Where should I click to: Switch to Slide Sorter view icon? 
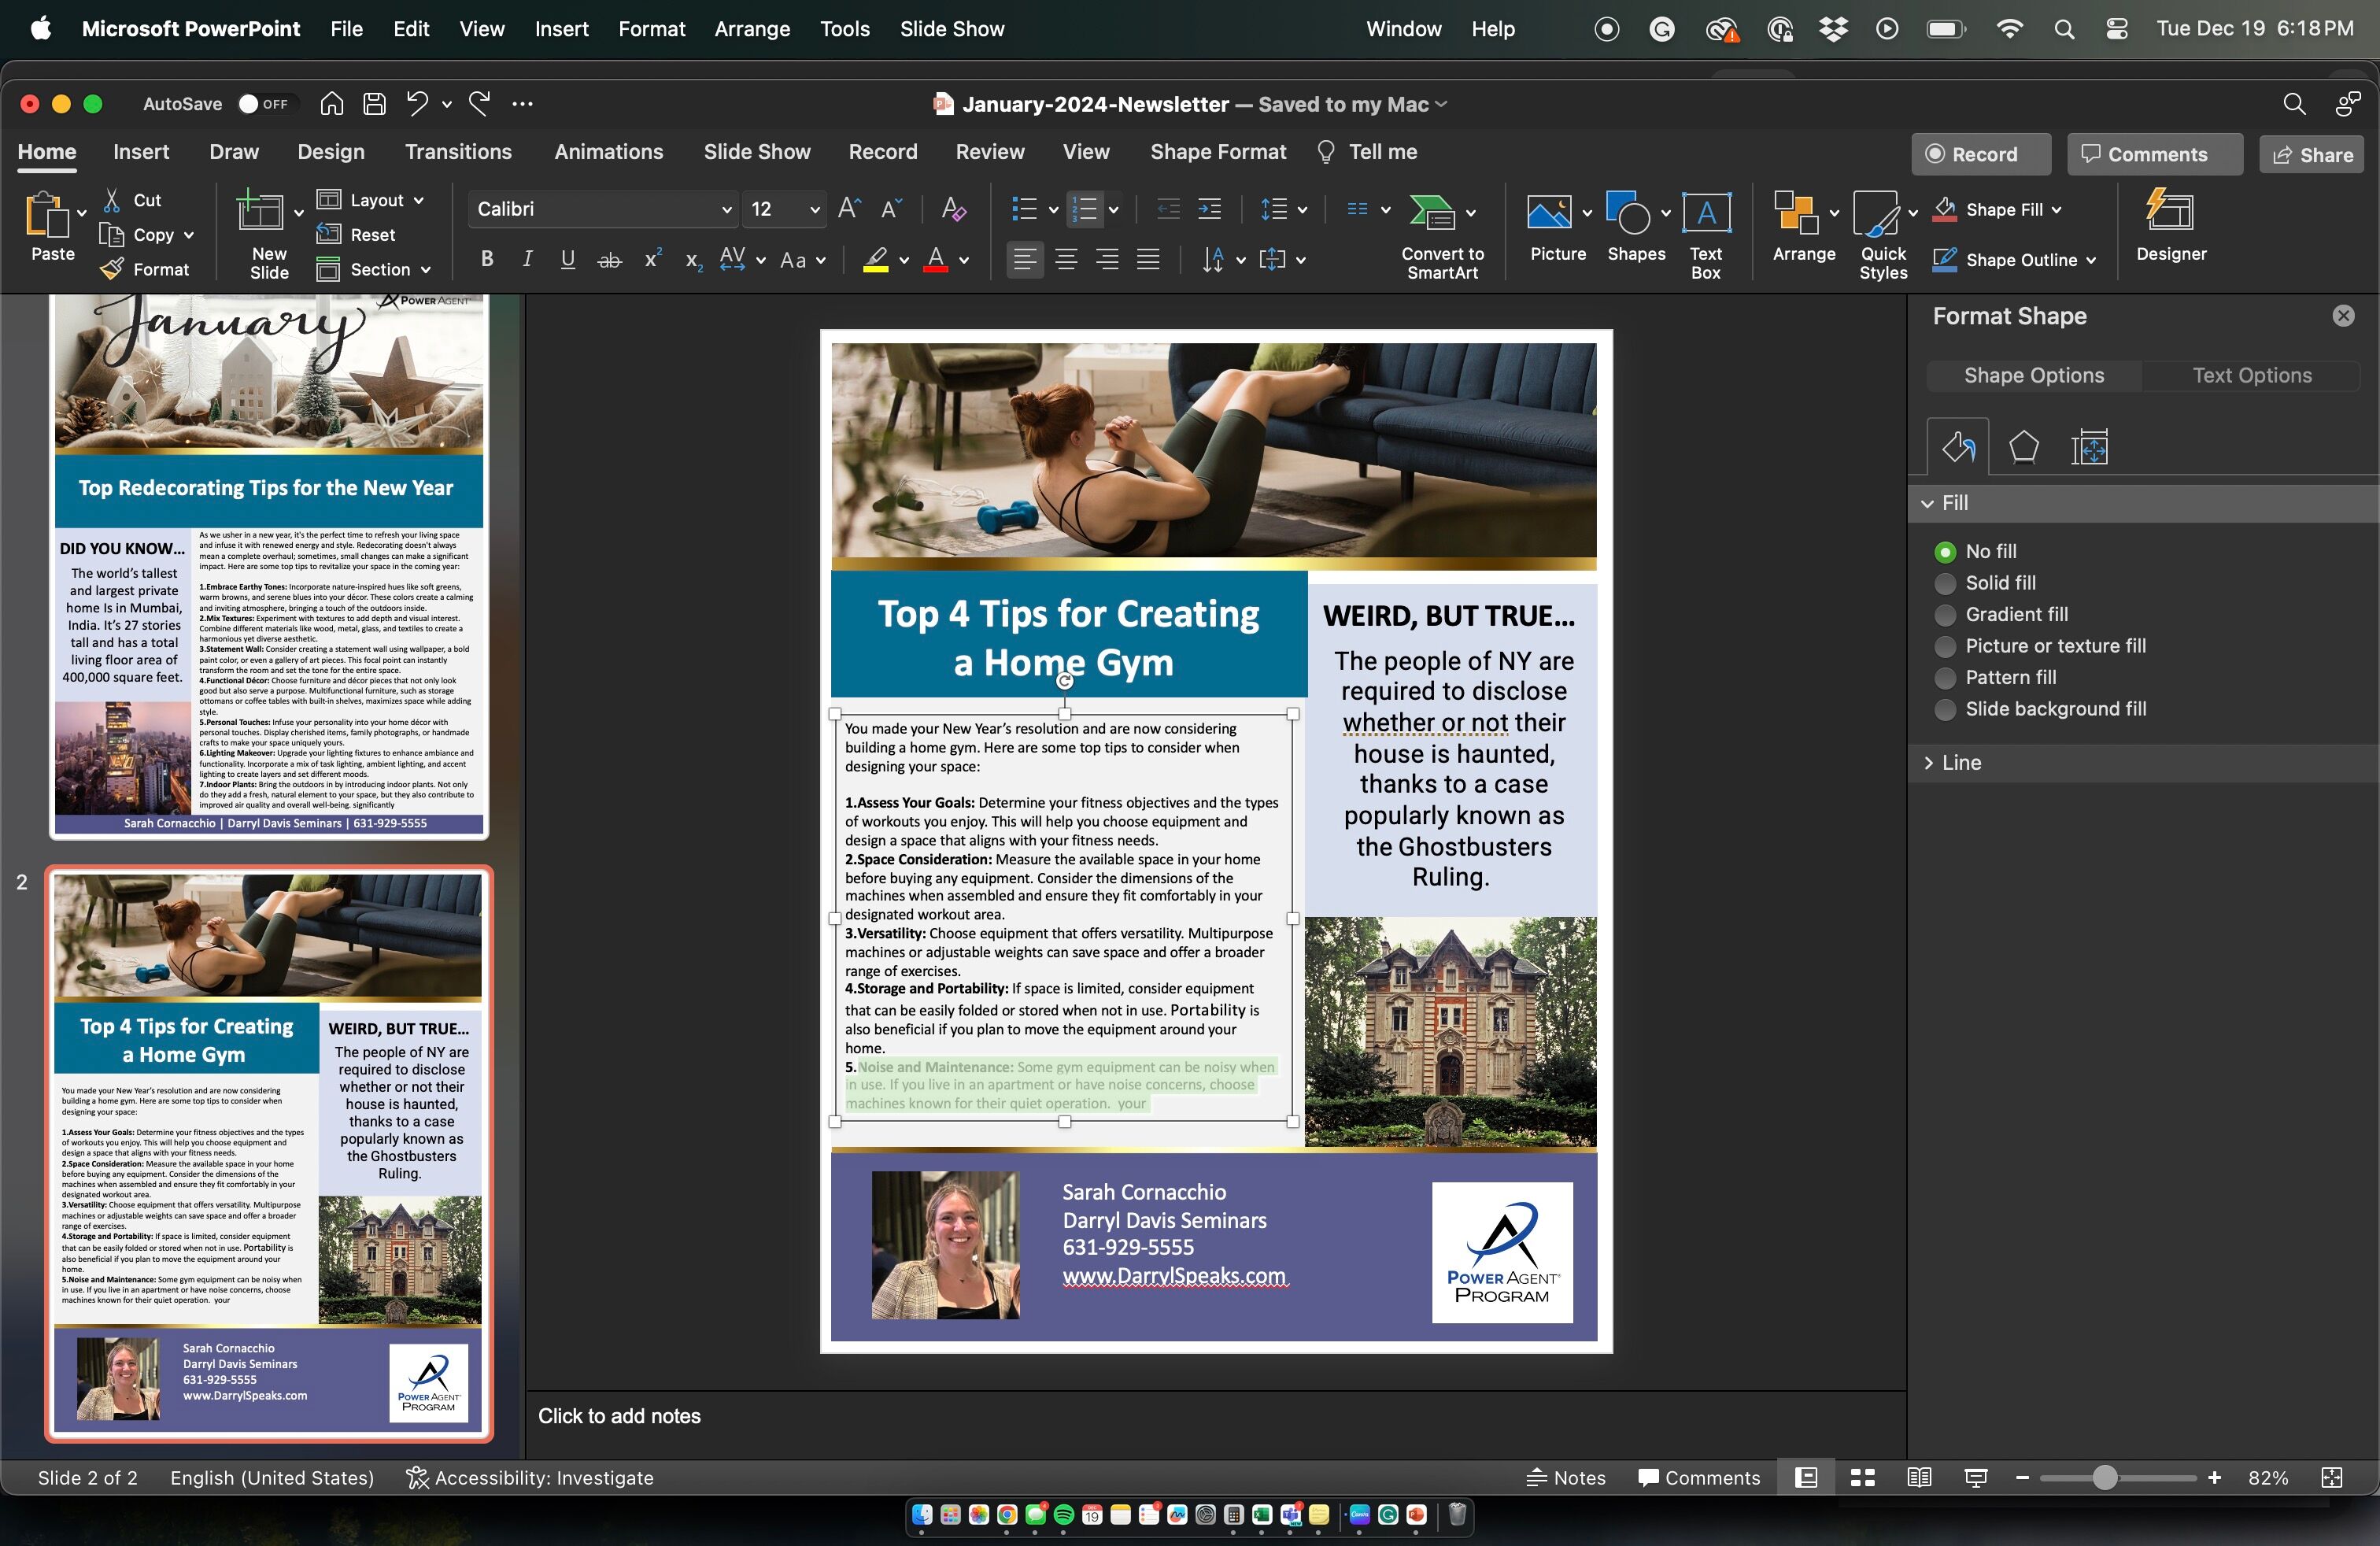[1862, 1477]
